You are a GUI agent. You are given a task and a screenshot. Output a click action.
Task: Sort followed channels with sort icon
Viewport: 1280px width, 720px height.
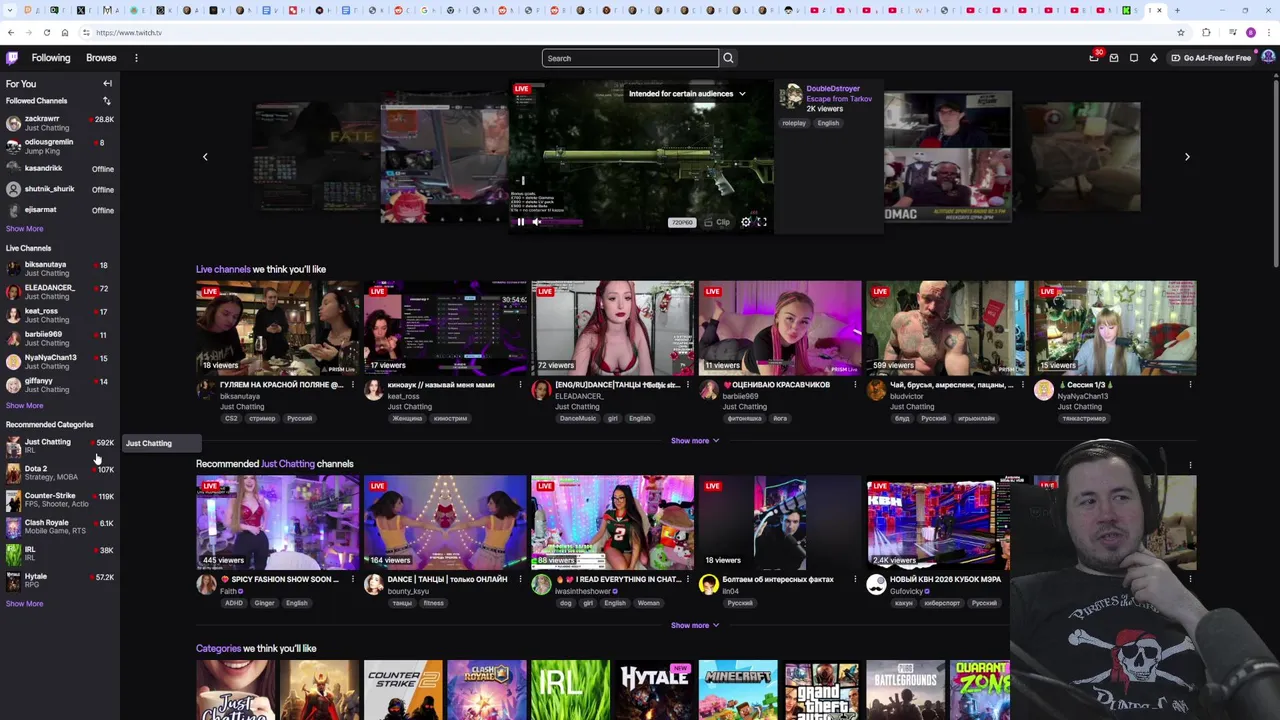click(107, 101)
